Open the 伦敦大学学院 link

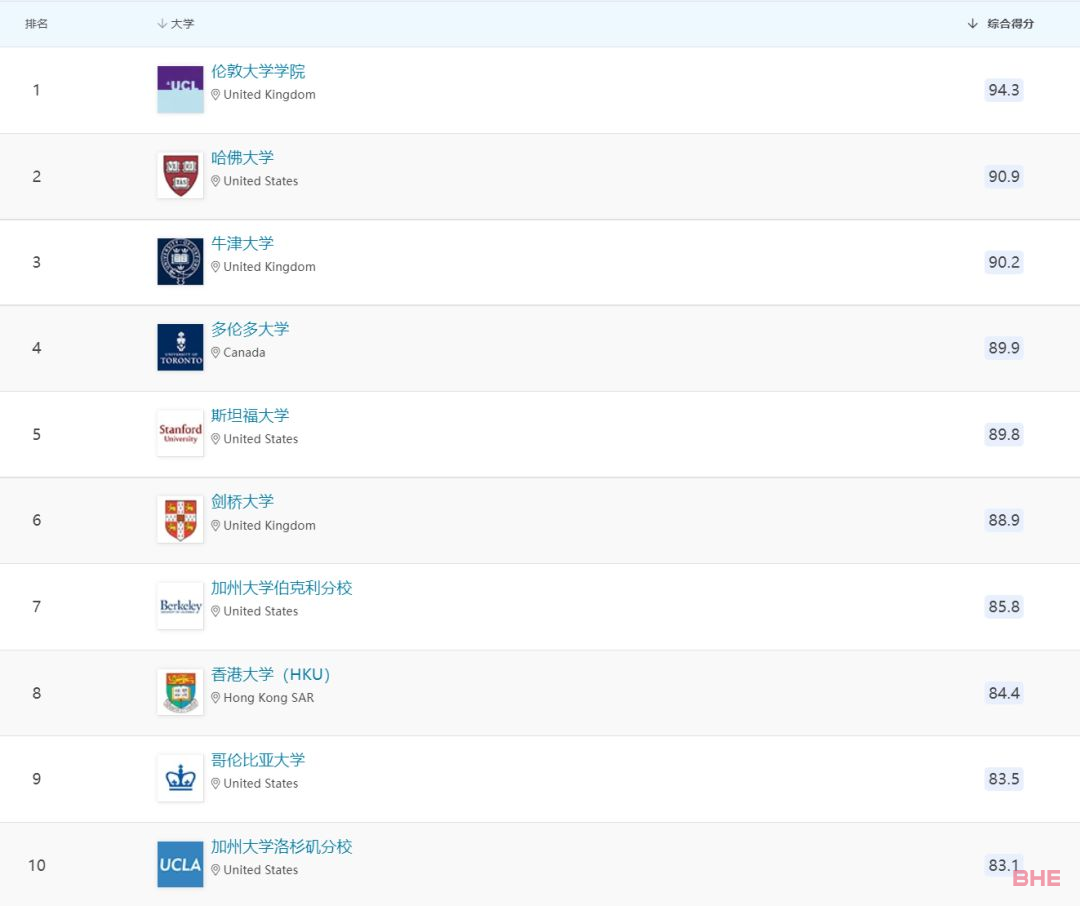(x=258, y=72)
